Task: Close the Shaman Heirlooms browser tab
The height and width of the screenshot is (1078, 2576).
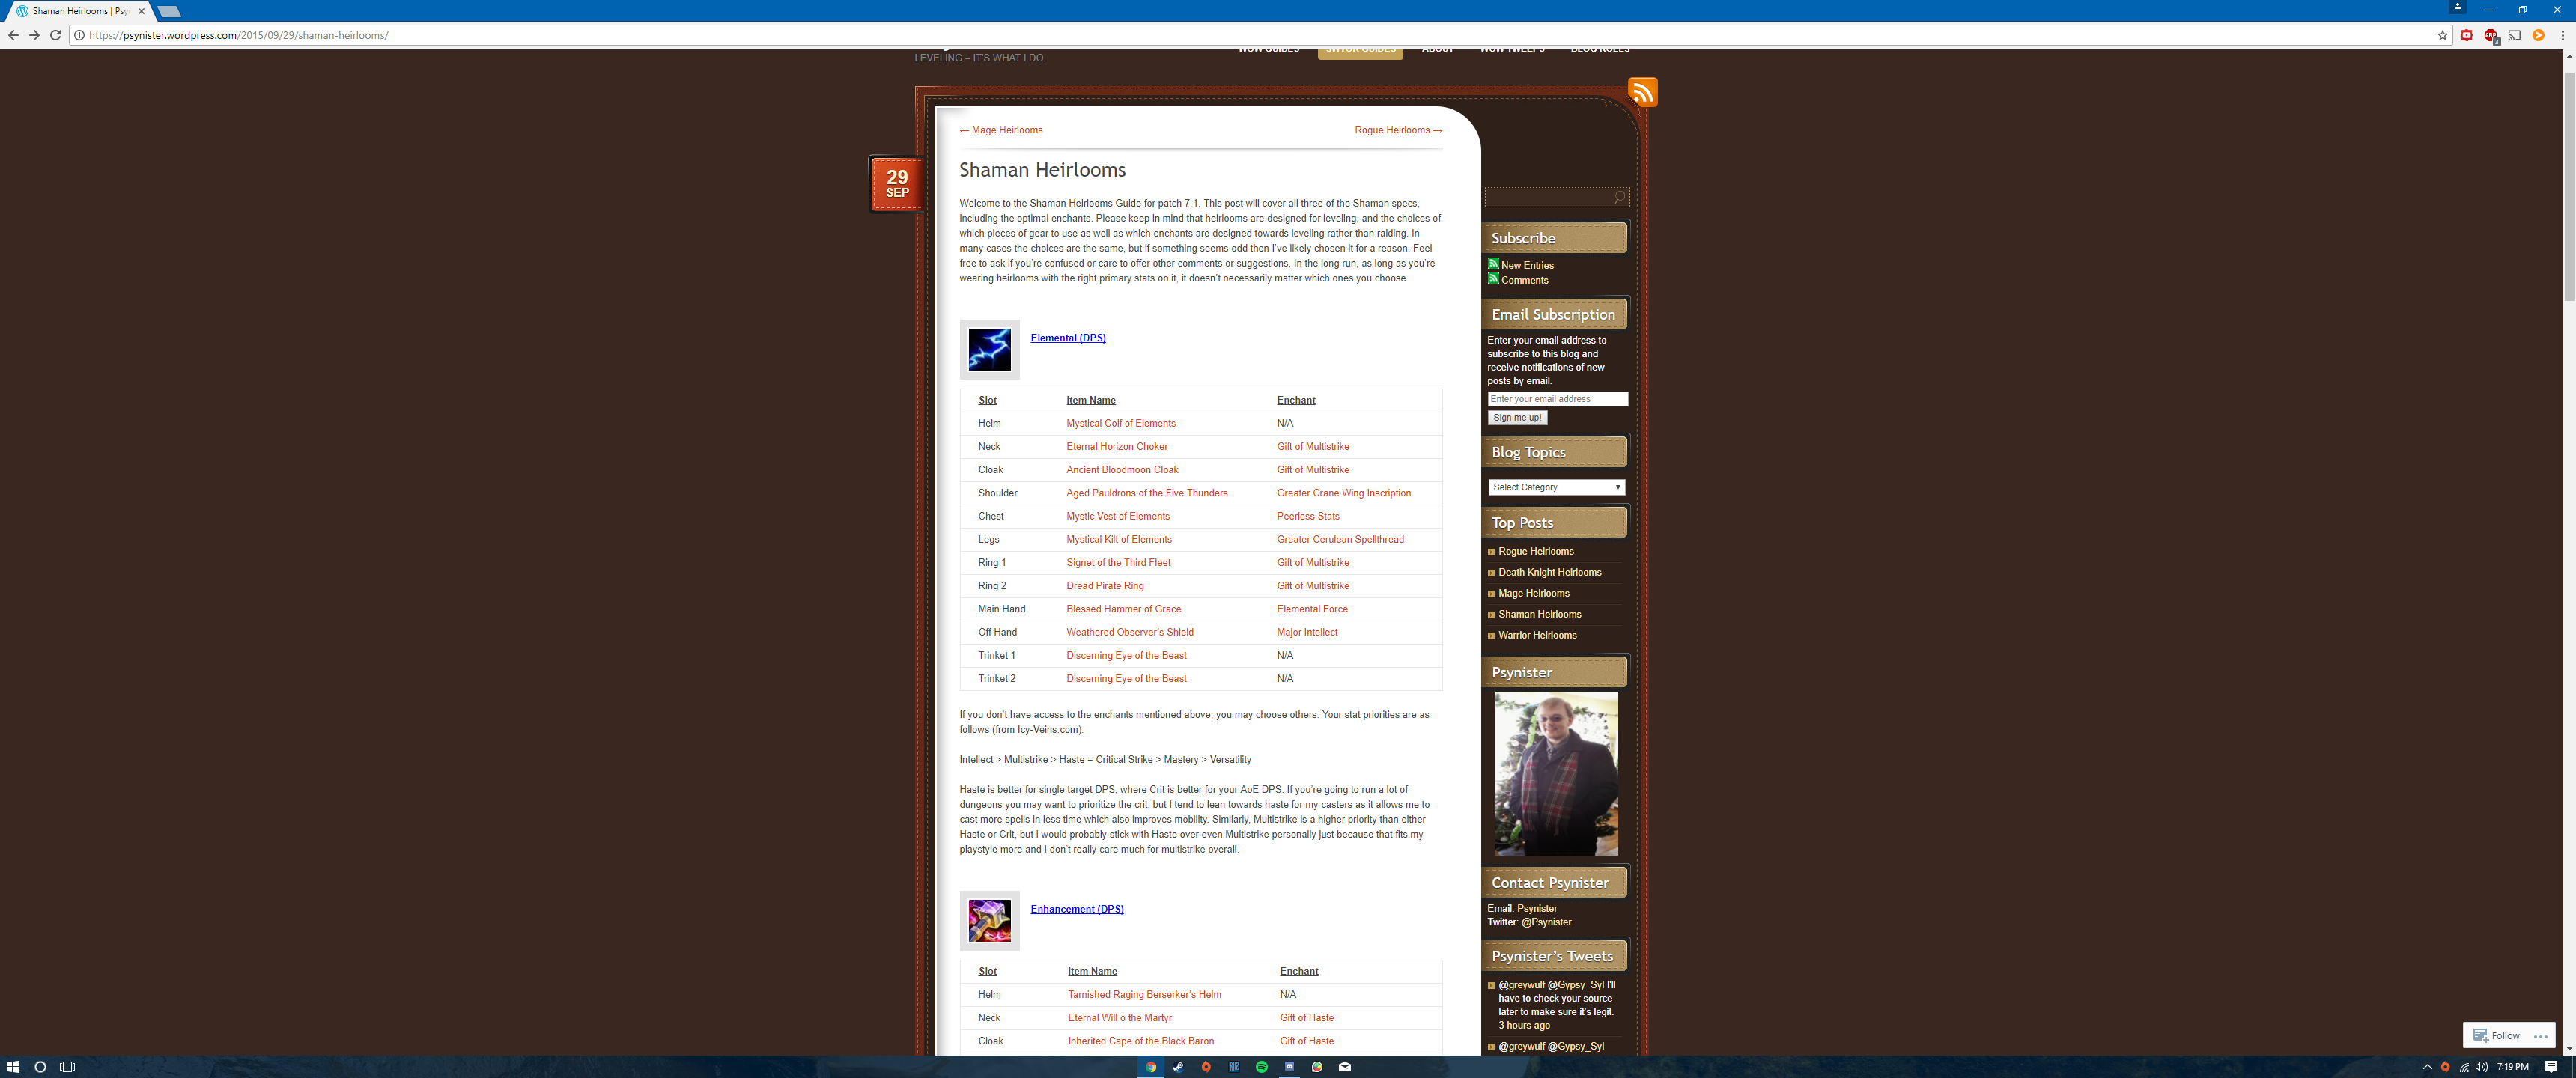Action: [141, 11]
